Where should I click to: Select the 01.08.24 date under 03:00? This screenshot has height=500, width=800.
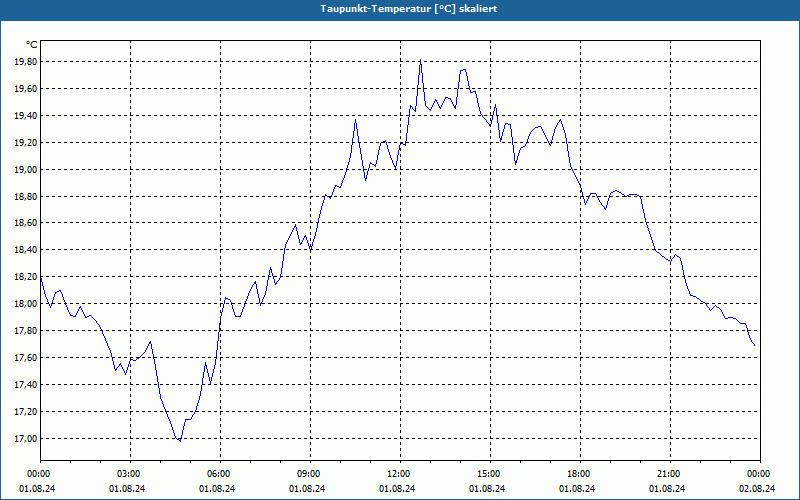(x=128, y=489)
